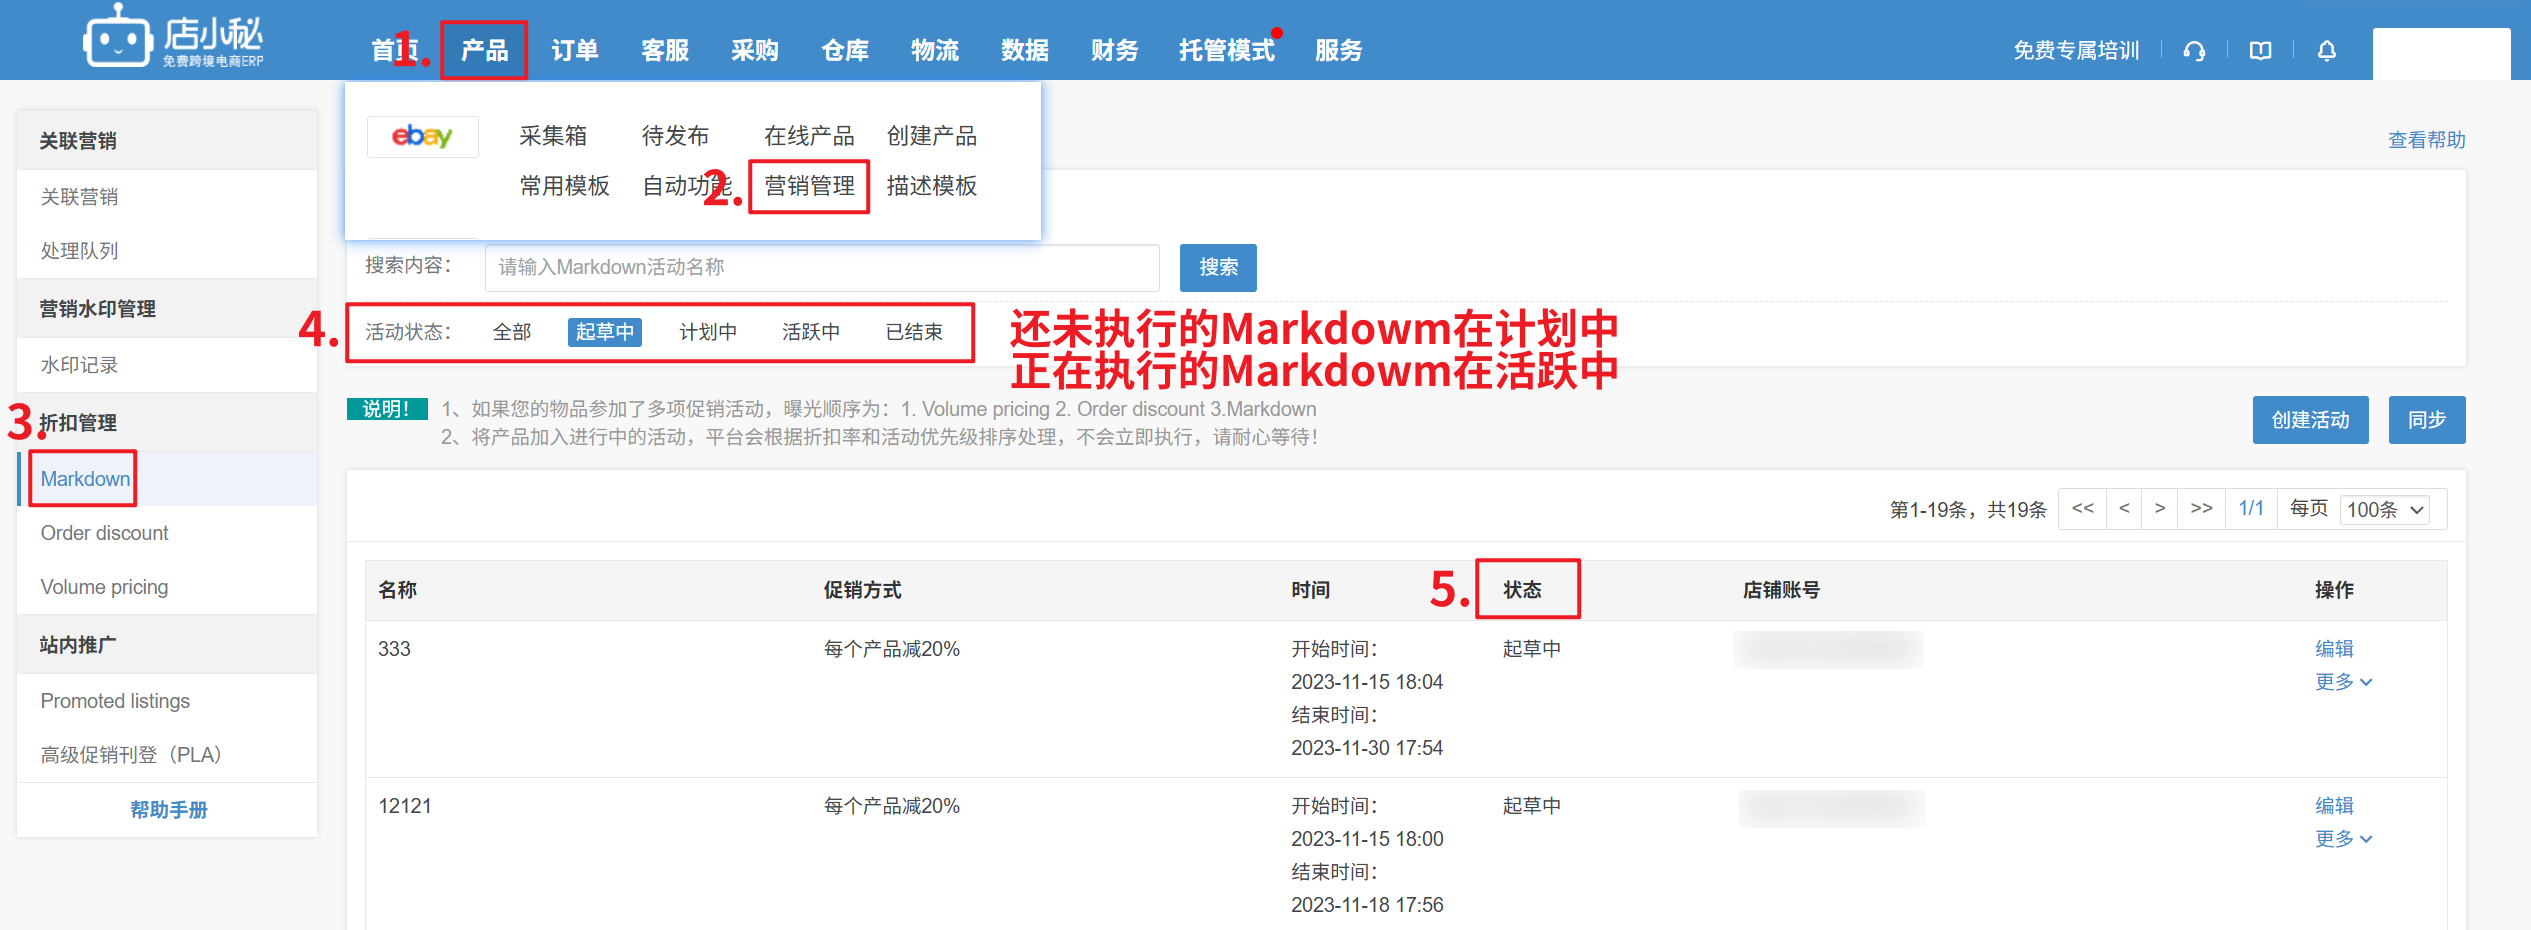Screen dimensions: 2531x930
Task: Open the notification bell icon
Action: pos(2327,51)
